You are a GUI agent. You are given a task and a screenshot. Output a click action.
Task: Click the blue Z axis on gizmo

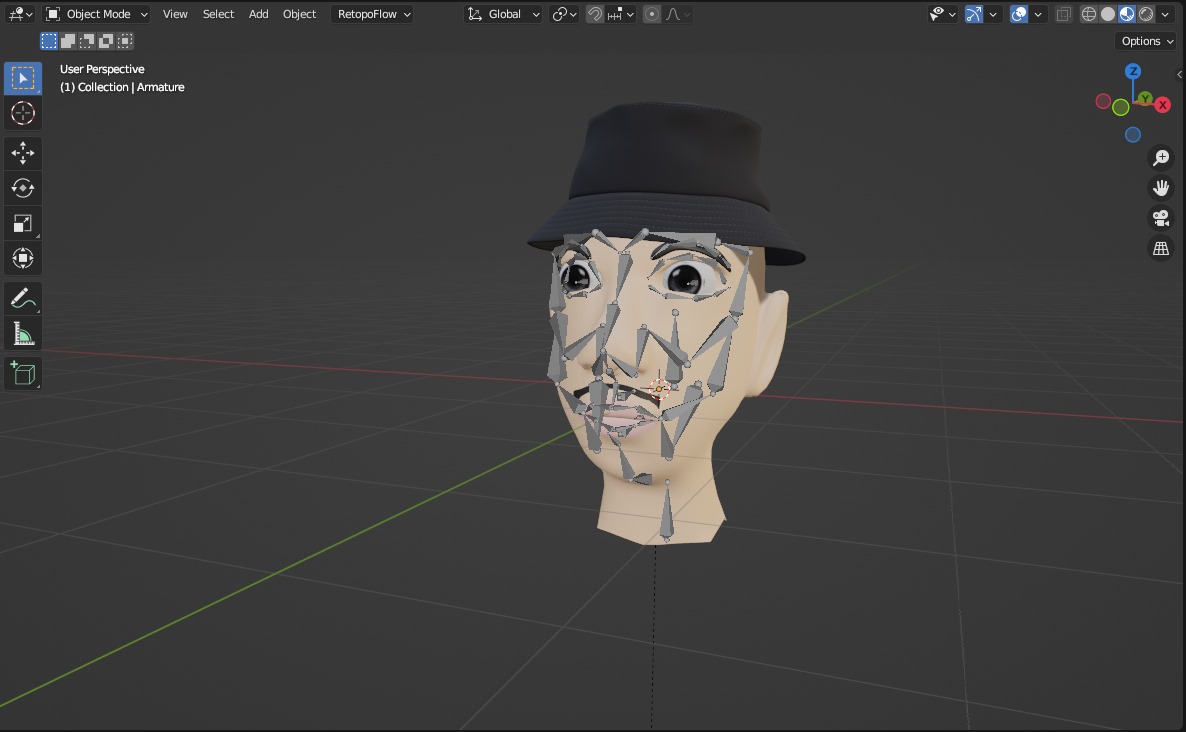(1132, 71)
